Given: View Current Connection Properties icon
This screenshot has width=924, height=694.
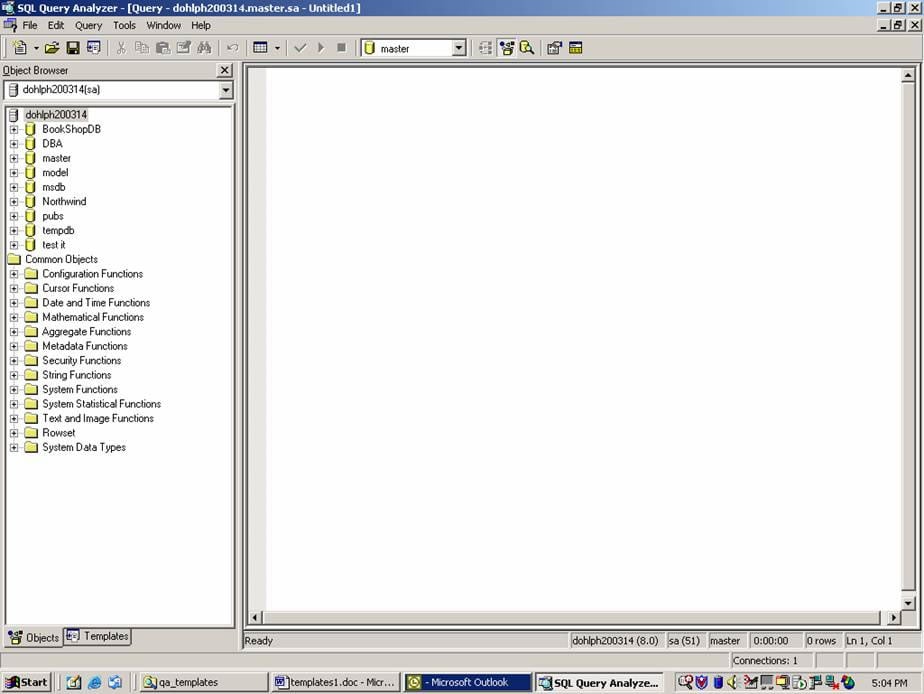Looking at the screenshot, I should tap(553, 47).
